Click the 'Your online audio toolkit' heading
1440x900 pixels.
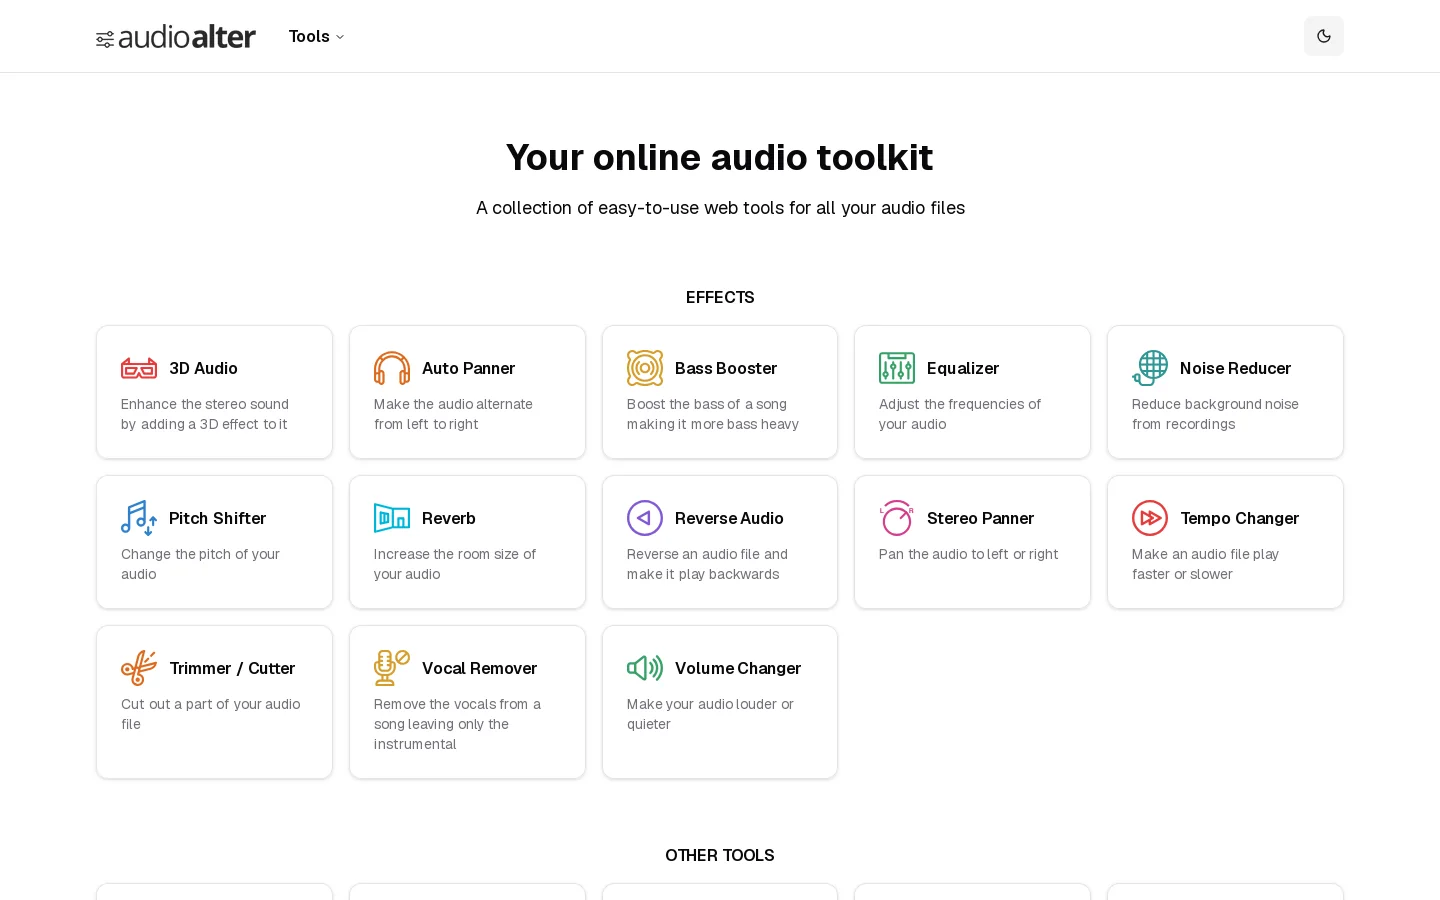click(720, 157)
